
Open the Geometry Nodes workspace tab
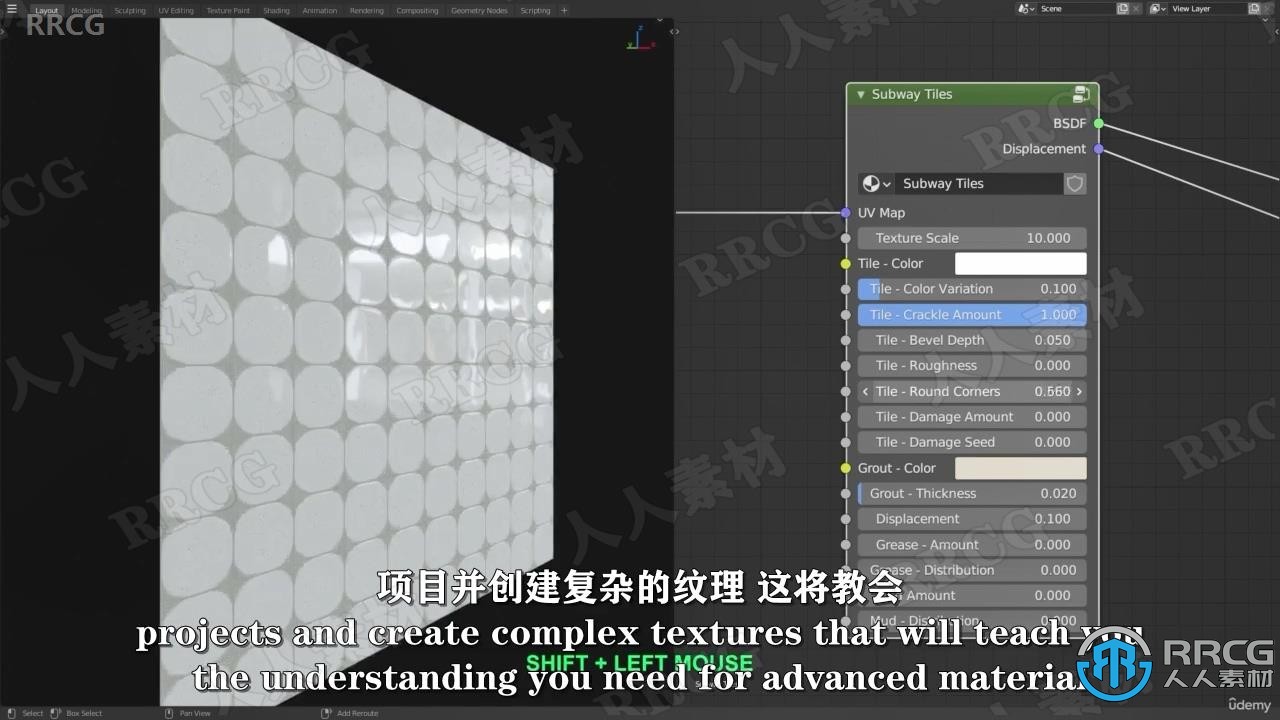coord(479,10)
